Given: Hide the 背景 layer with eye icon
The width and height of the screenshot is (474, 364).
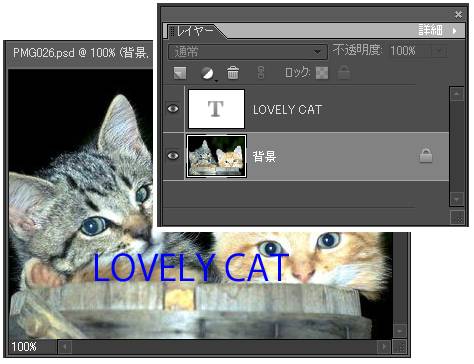Looking at the screenshot, I should point(173,156).
